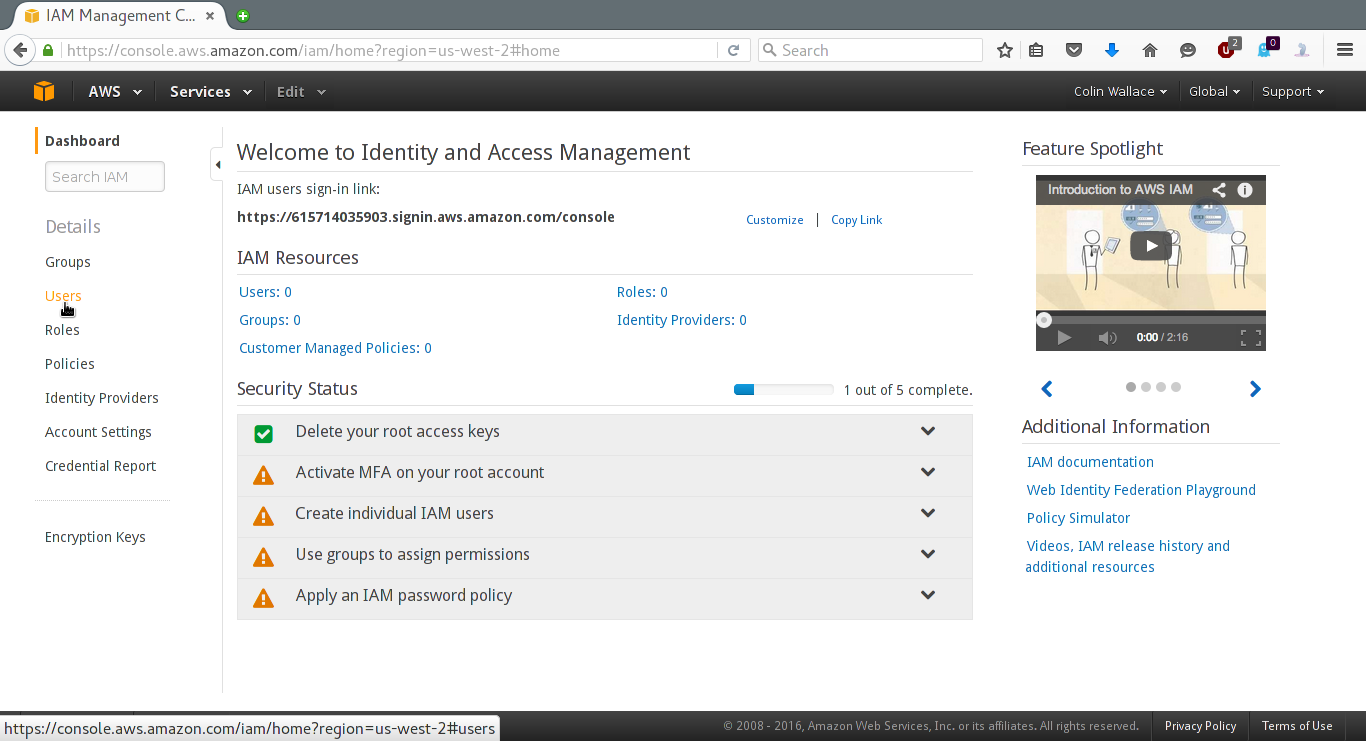Click the Security Status progress bar
The width and height of the screenshot is (1366, 741).
[783, 390]
